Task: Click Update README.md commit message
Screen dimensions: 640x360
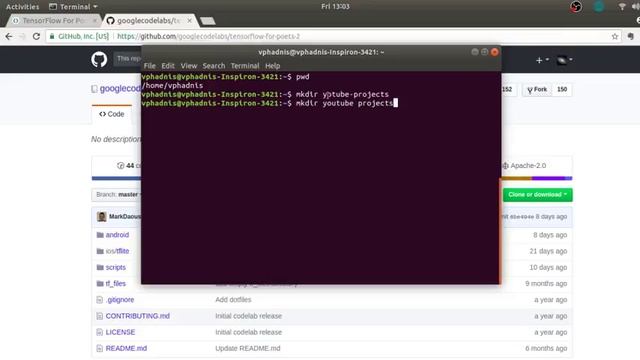Action: 248,348
